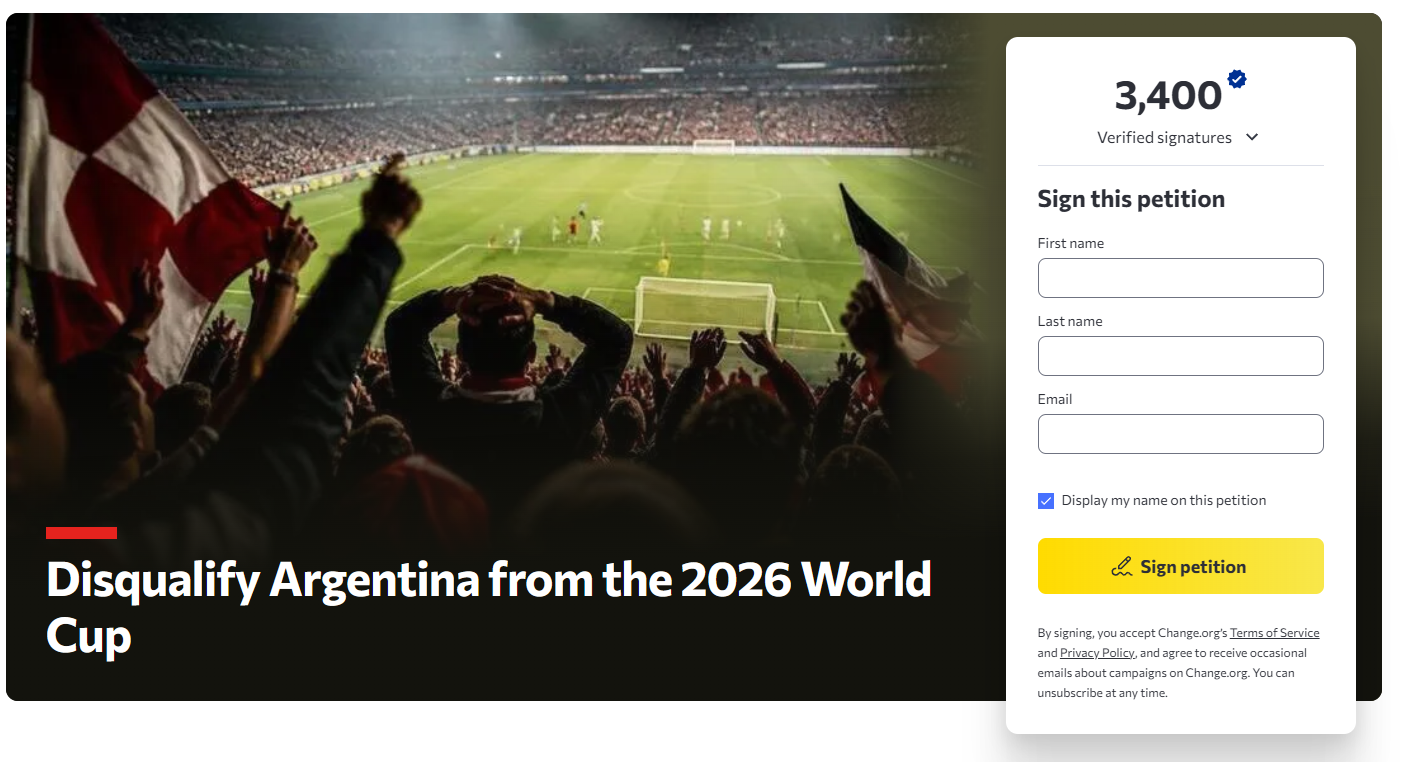Click the 'Display my name on this petition' label

click(x=1164, y=500)
